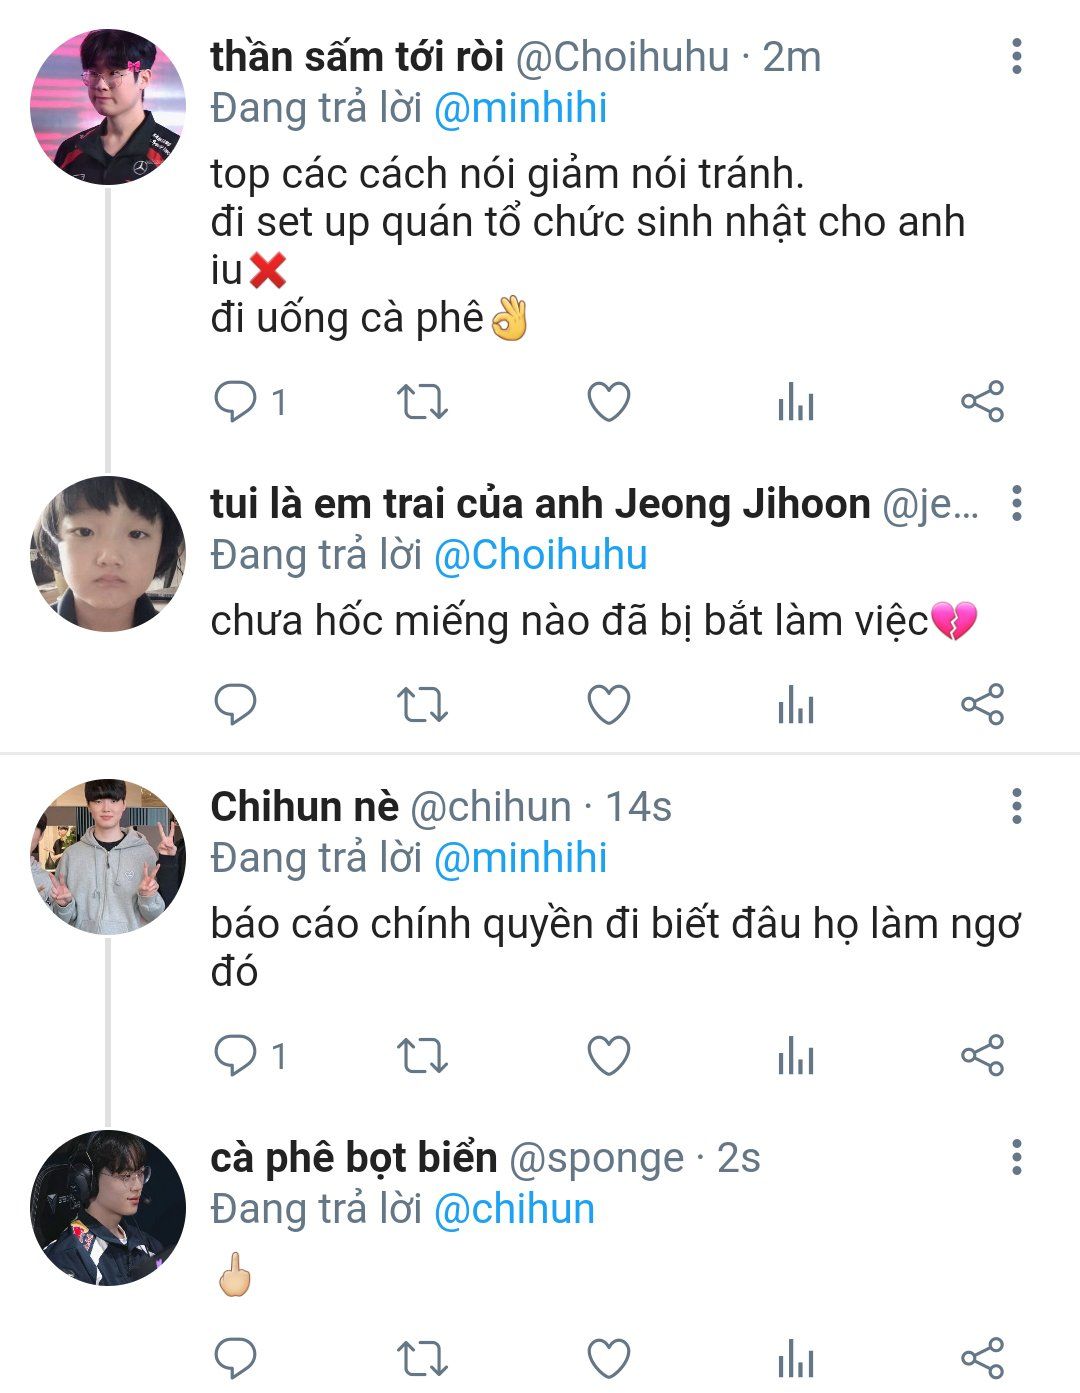Share the Choihuhu tweet
This screenshot has width=1080, height=1393.
(982, 402)
